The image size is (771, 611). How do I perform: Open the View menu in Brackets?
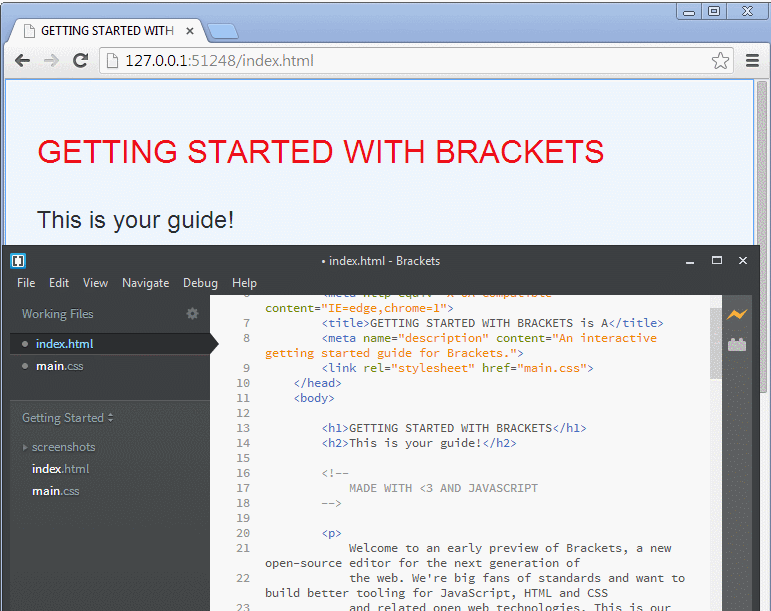(x=95, y=283)
